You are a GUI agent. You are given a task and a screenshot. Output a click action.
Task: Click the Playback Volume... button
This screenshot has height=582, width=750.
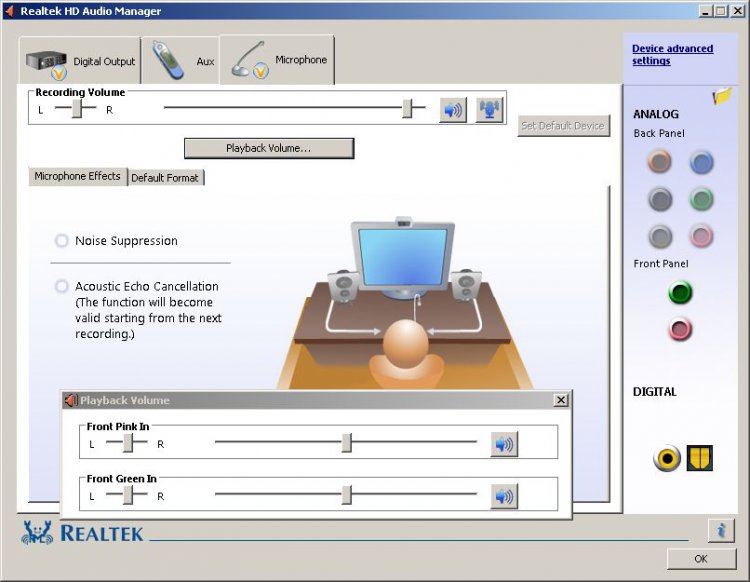click(x=269, y=148)
